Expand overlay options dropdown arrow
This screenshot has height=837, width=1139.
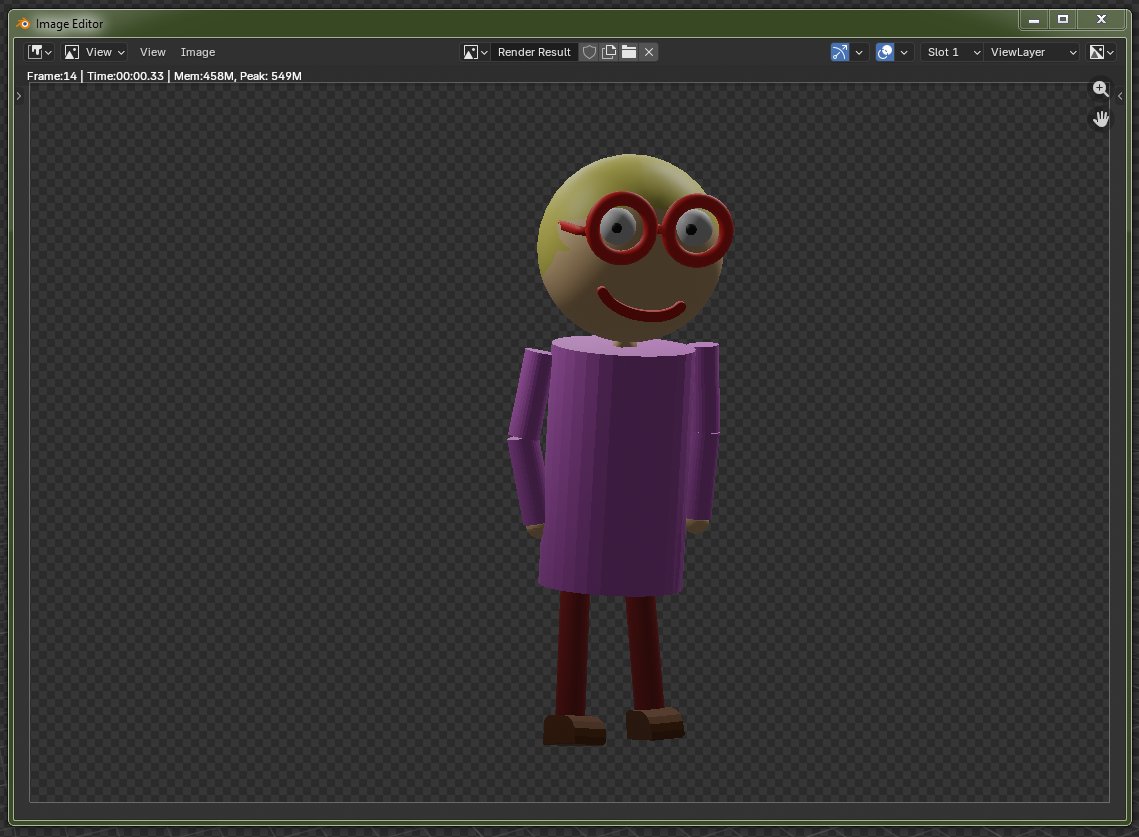tap(904, 52)
